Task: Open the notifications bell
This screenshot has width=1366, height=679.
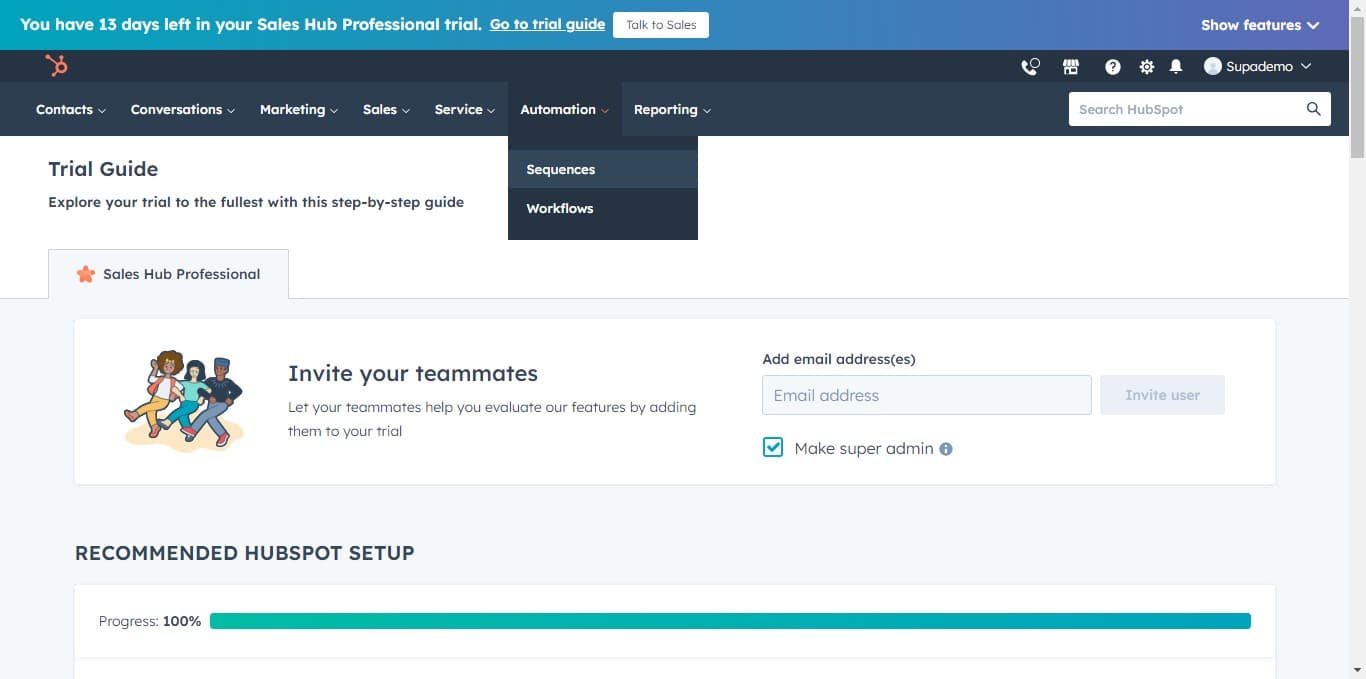Action: click(1176, 67)
